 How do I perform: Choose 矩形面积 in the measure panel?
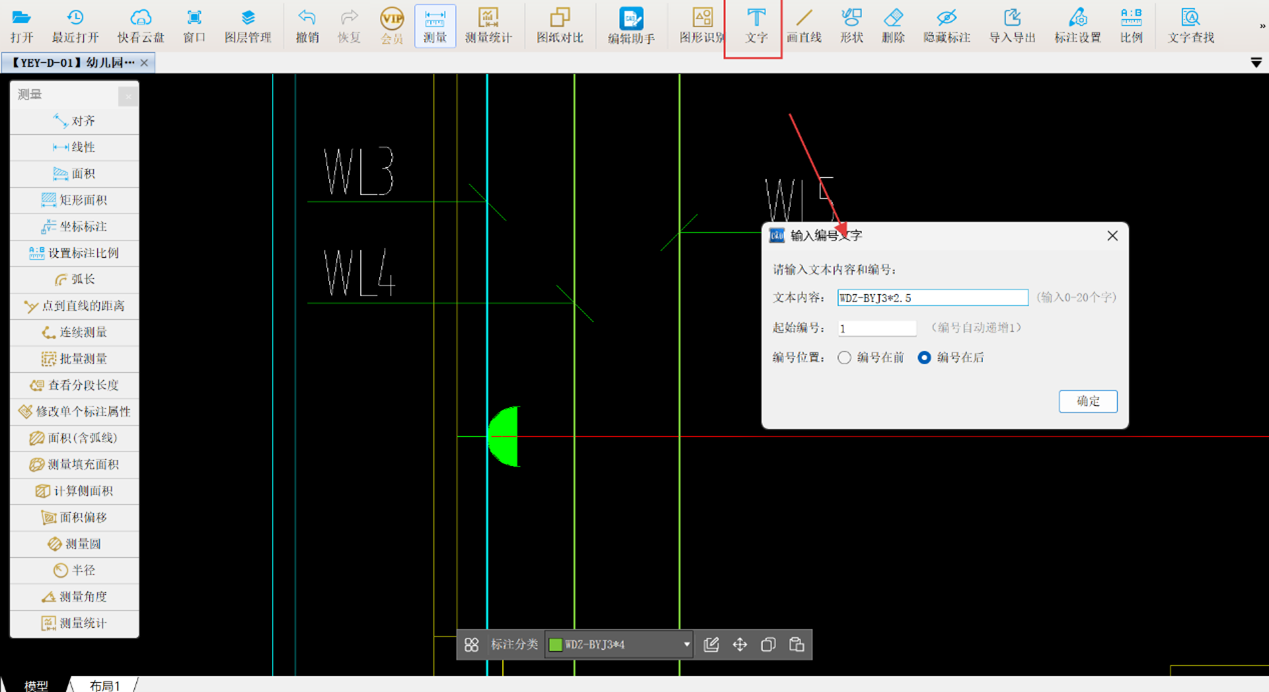coord(75,200)
